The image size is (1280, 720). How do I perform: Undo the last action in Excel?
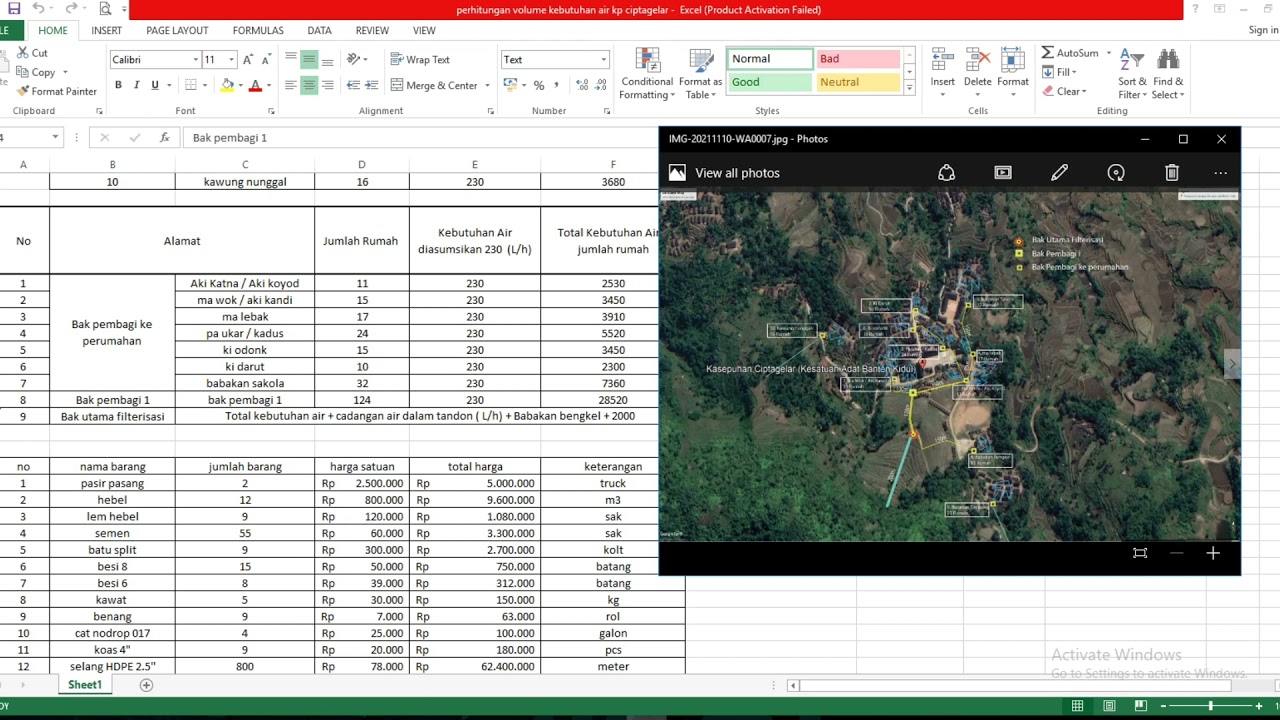tap(39, 9)
